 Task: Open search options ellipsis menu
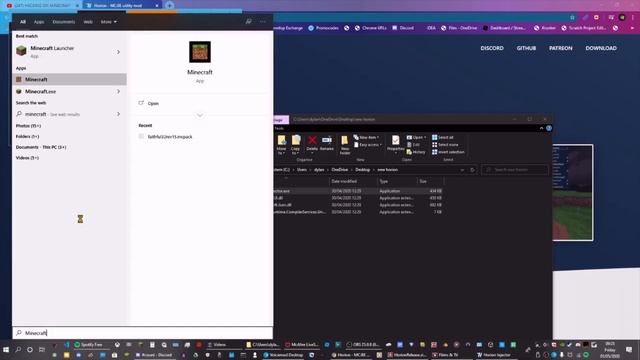point(263,21)
